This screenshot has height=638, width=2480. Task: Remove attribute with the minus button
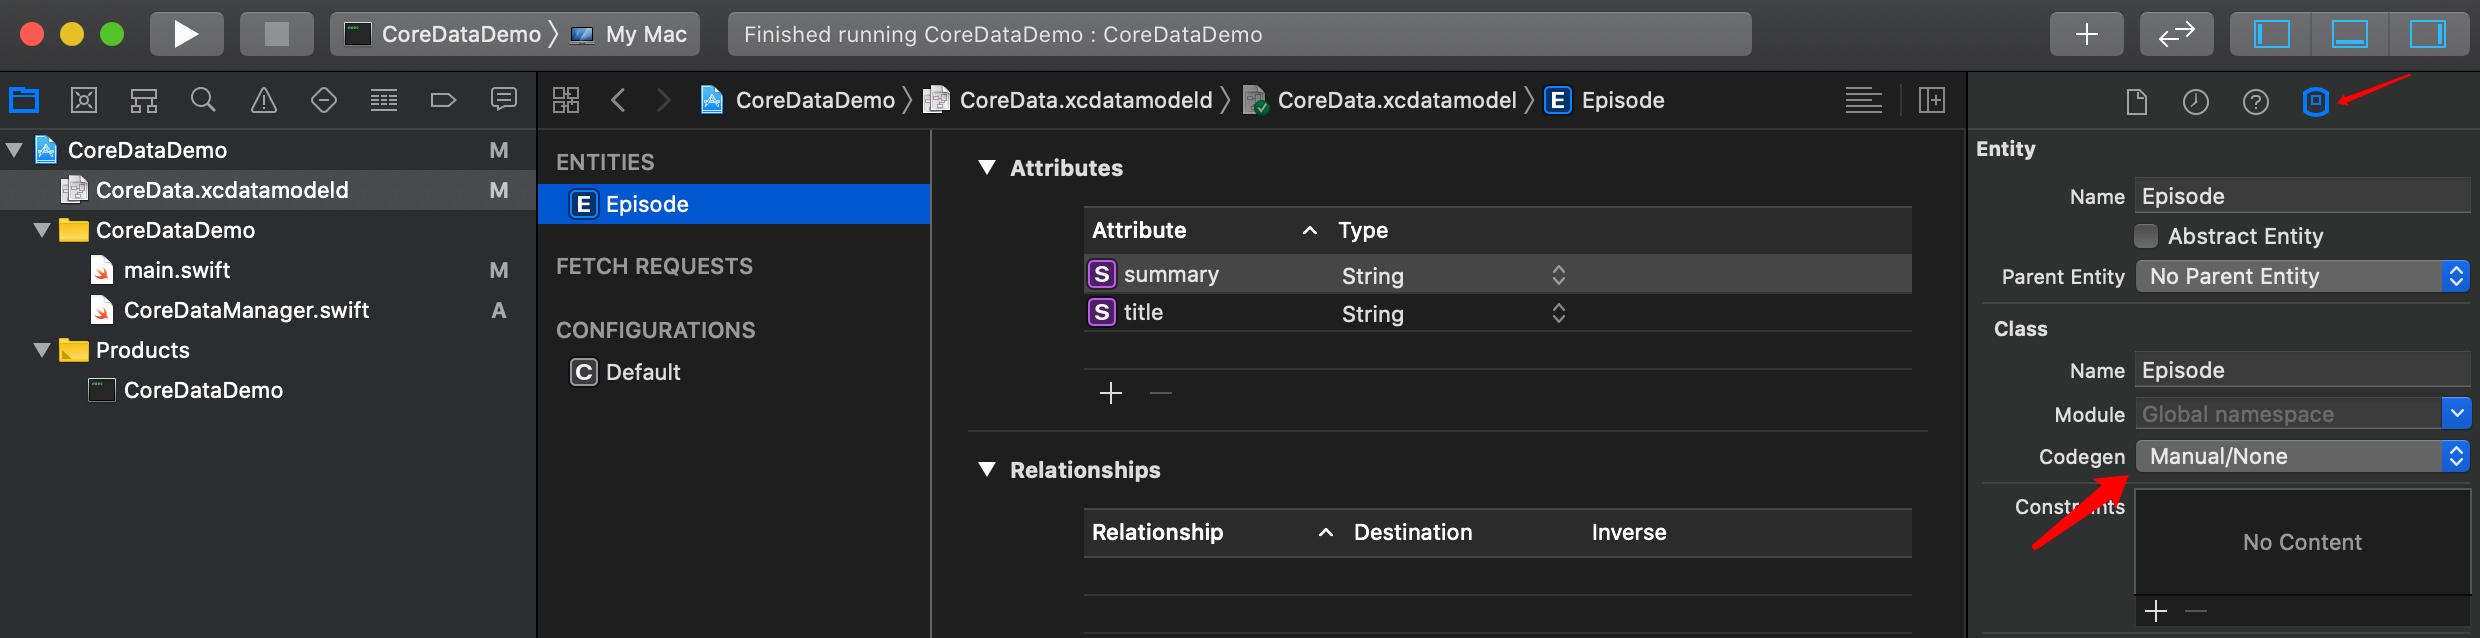(1161, 393)
